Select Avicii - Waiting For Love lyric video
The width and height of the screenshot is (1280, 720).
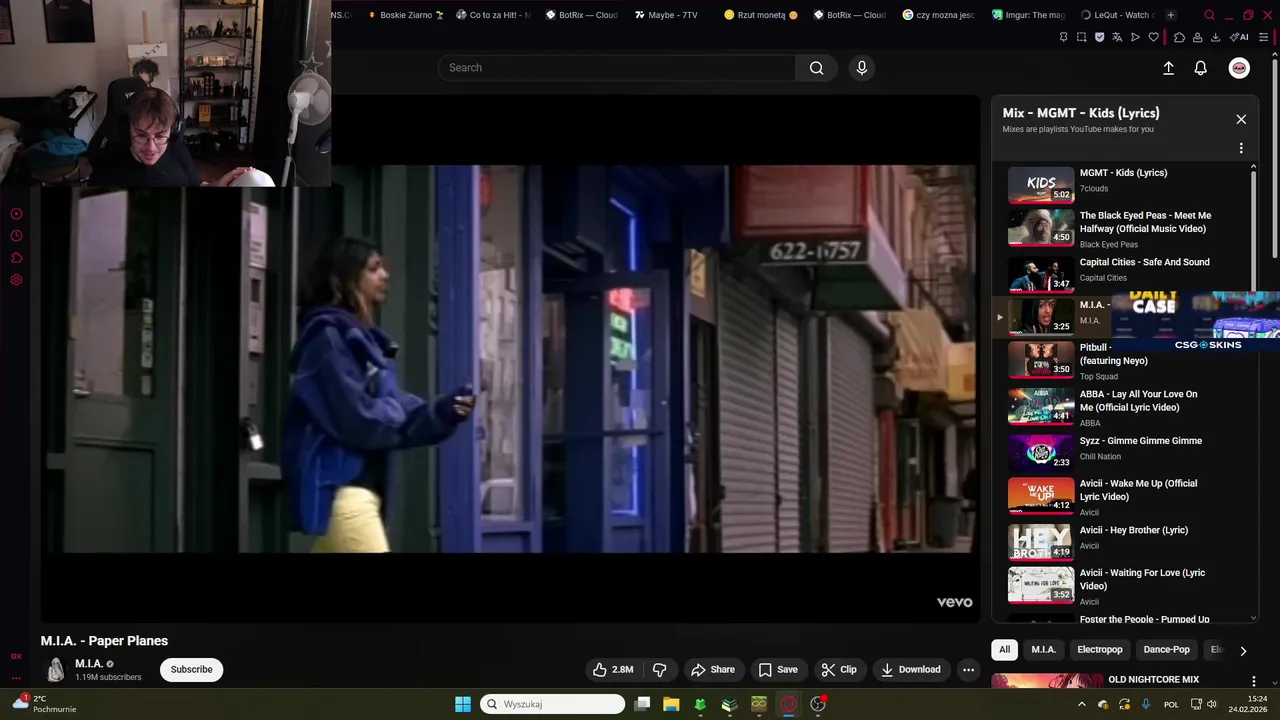tap(1121, 585)
